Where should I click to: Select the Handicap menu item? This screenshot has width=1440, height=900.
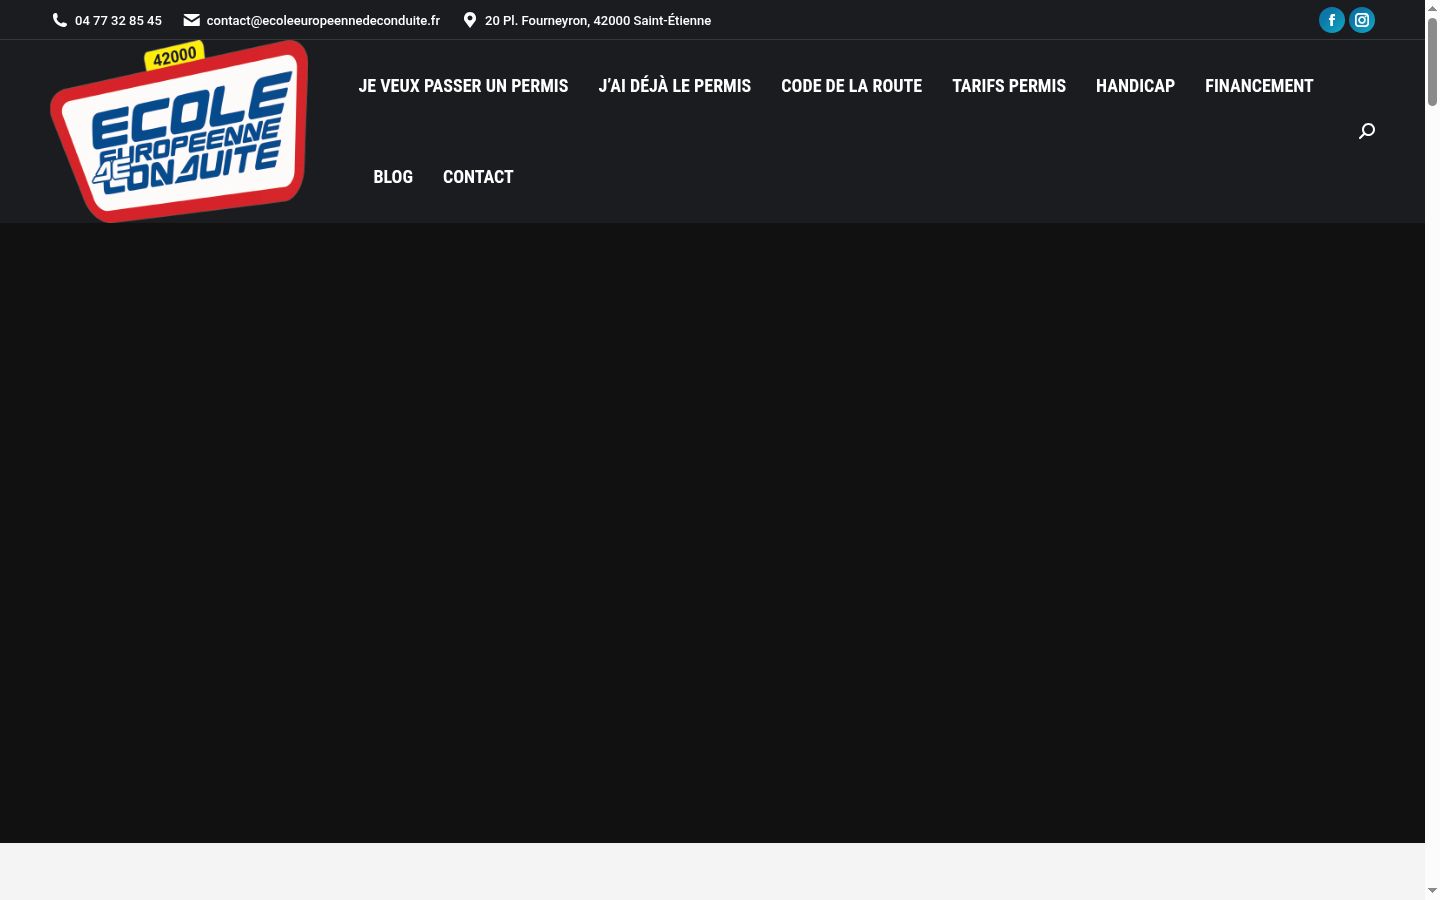pyautogui.click(x=1135, y=86)
